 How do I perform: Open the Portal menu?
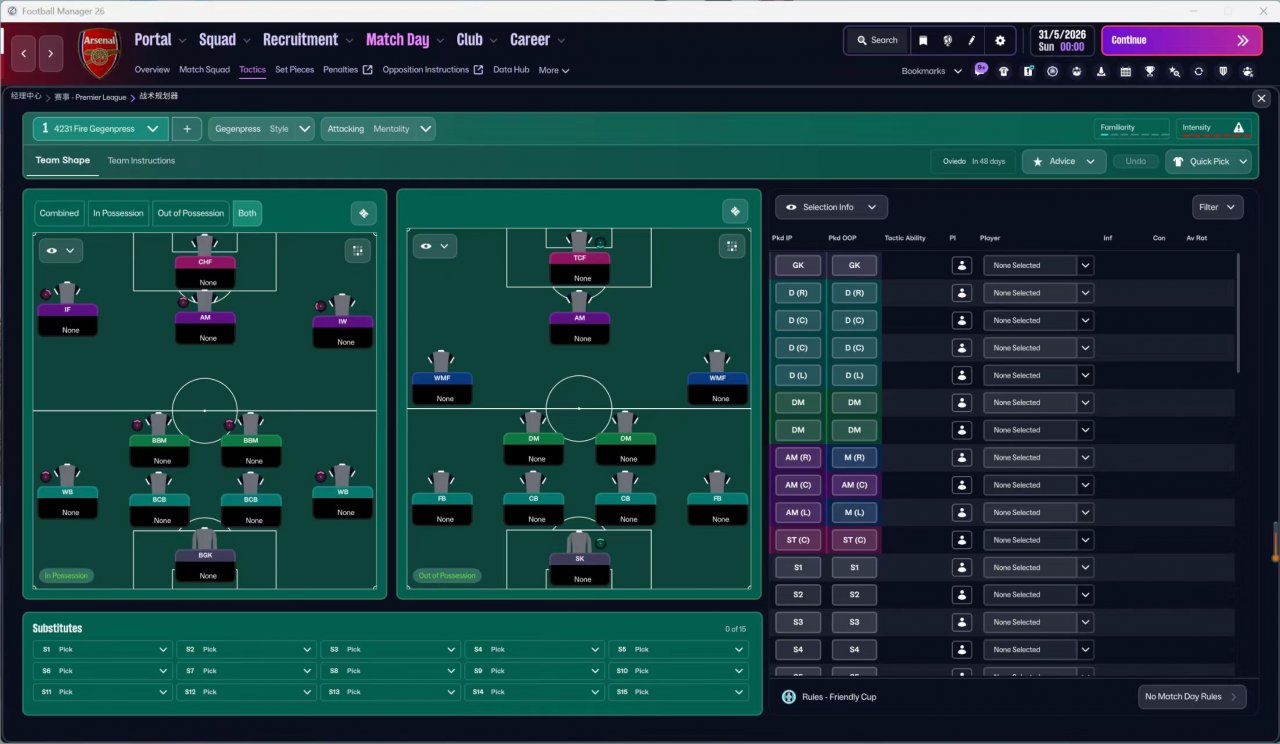coord(160,40)
